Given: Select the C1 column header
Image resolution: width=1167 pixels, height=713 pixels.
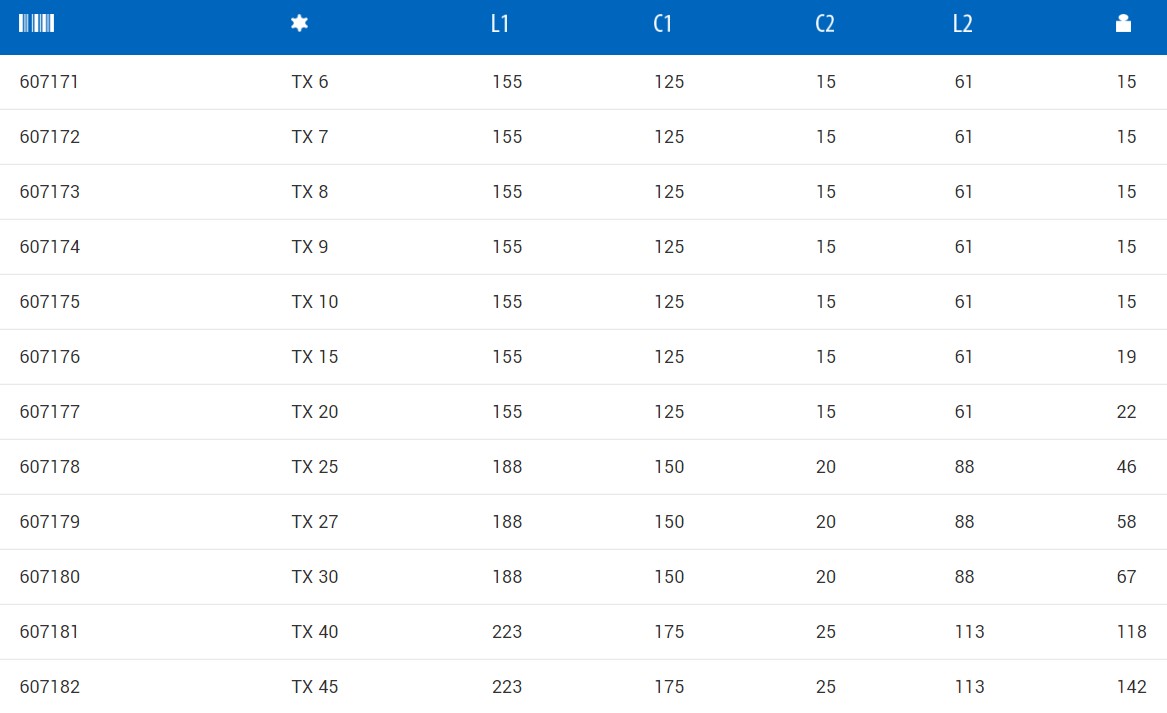Looking at the screenshot, I should [662, 24].
